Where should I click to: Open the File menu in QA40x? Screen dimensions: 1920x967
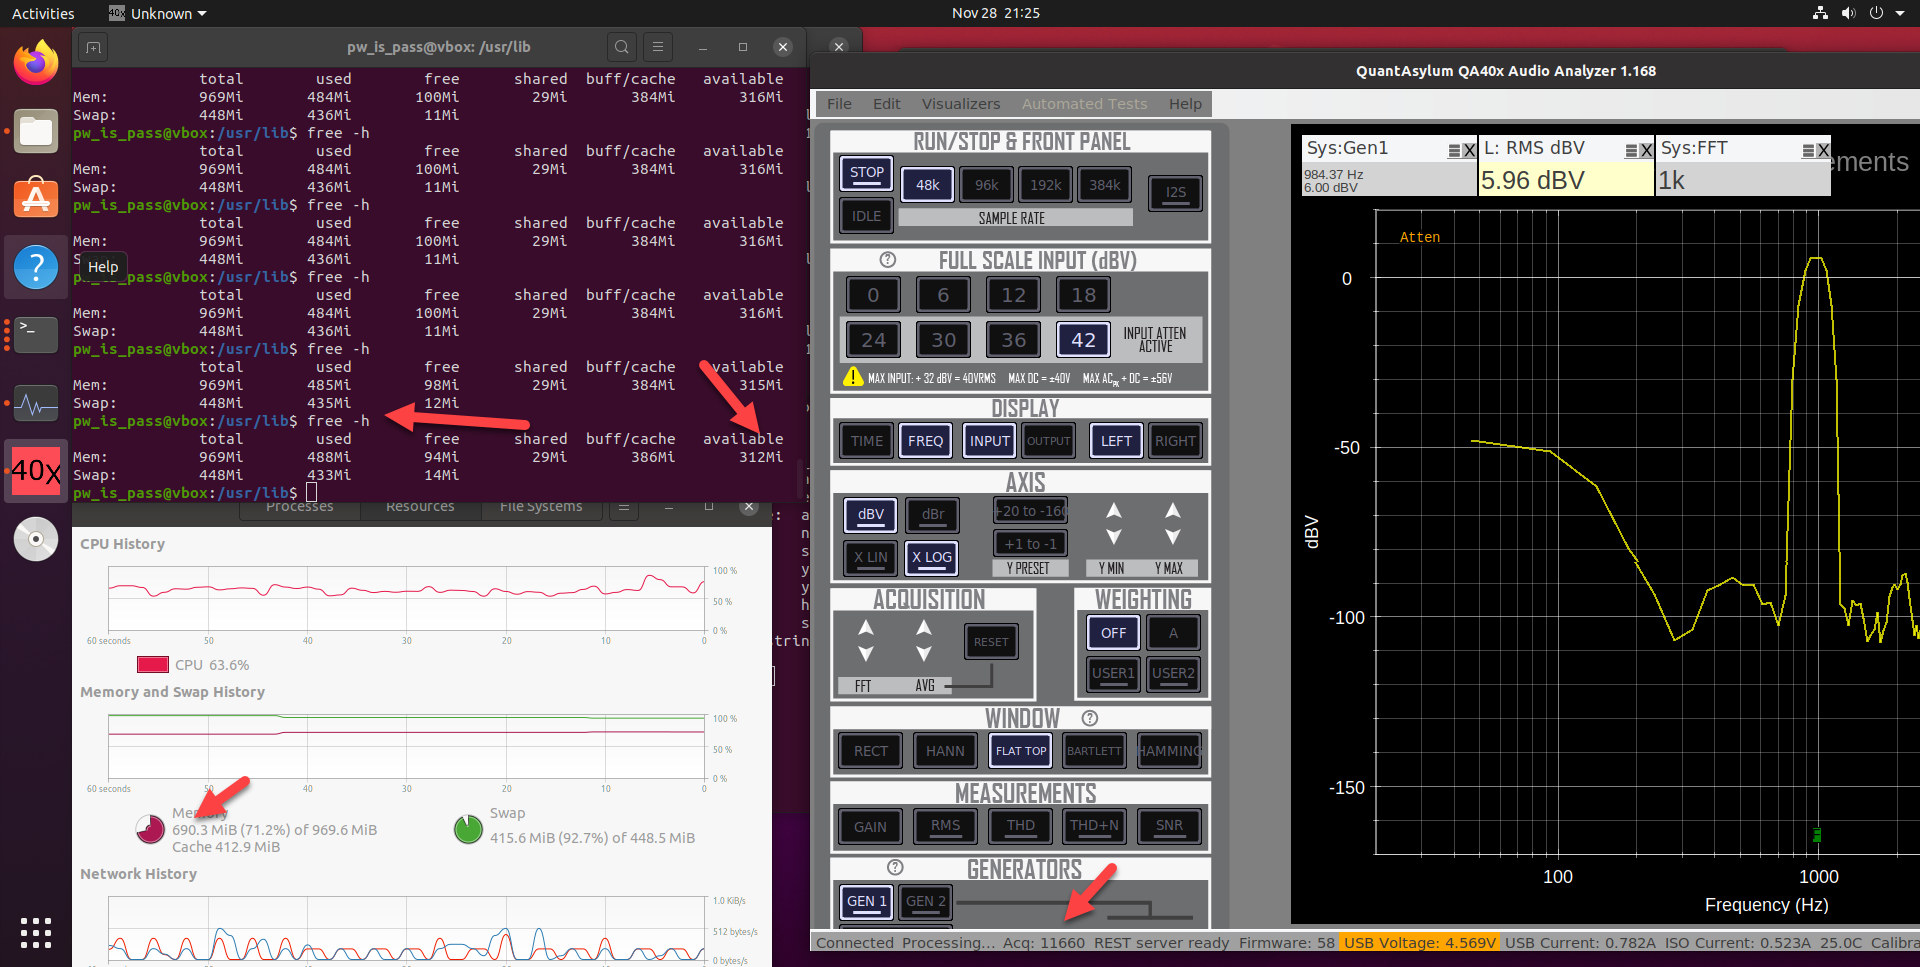pyautogui.click(x=839, y=104)
